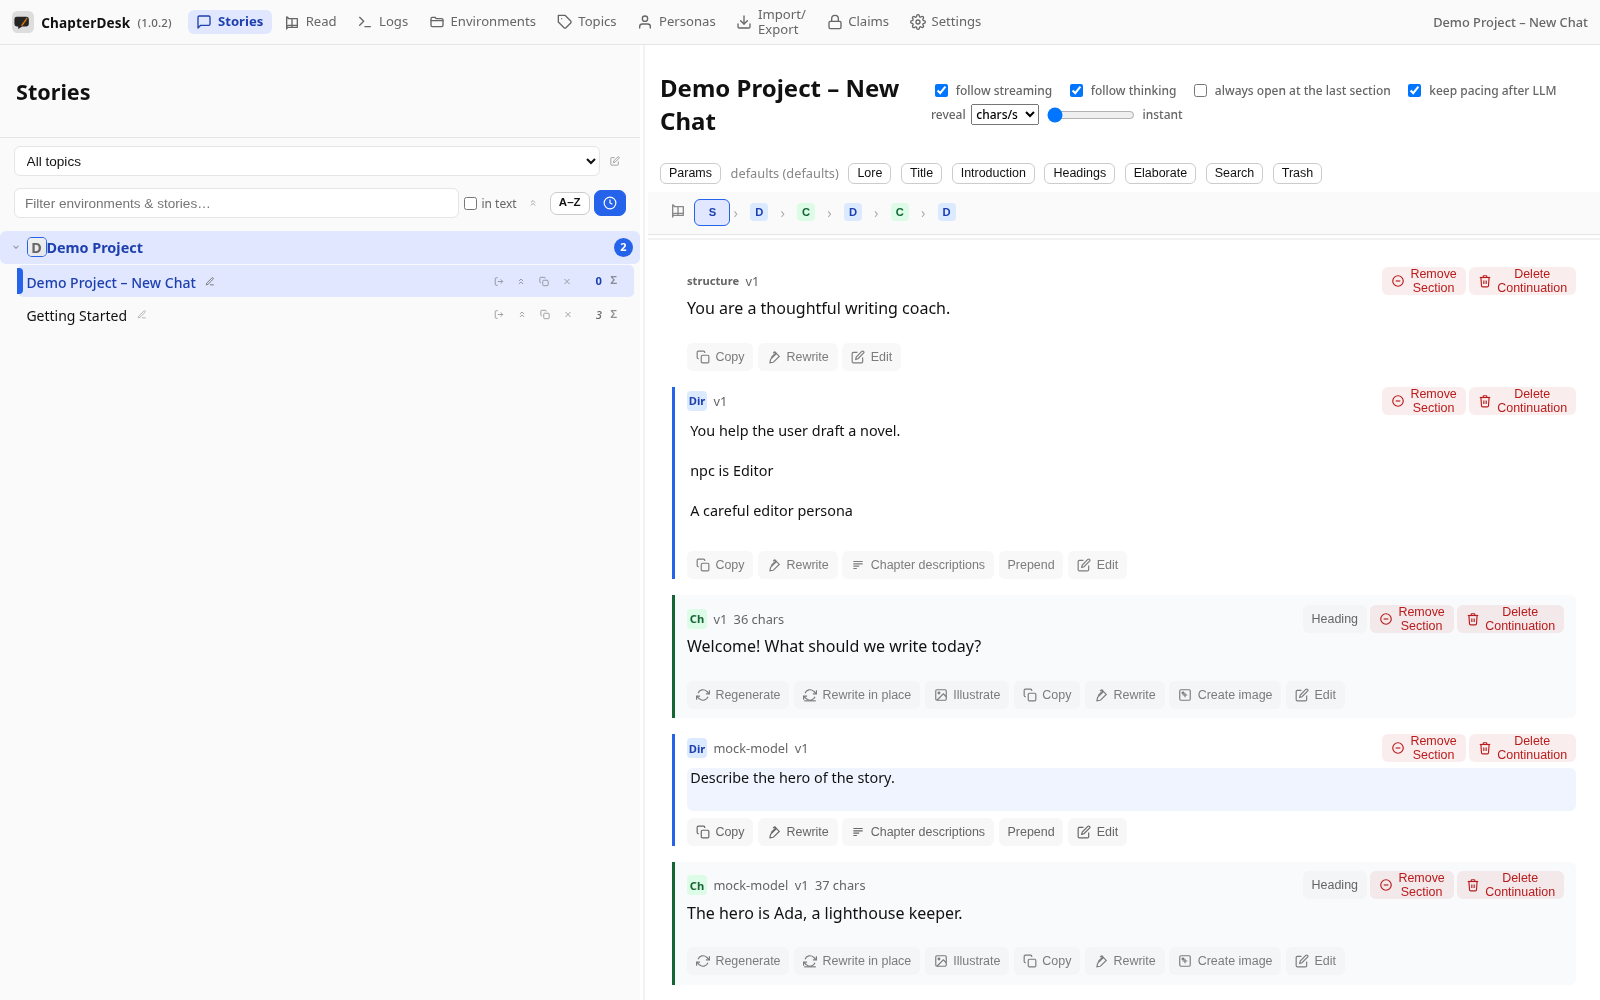1600x1000 pixels.
Task: Click Heading button on Welcome message section
Action: 1334,619
